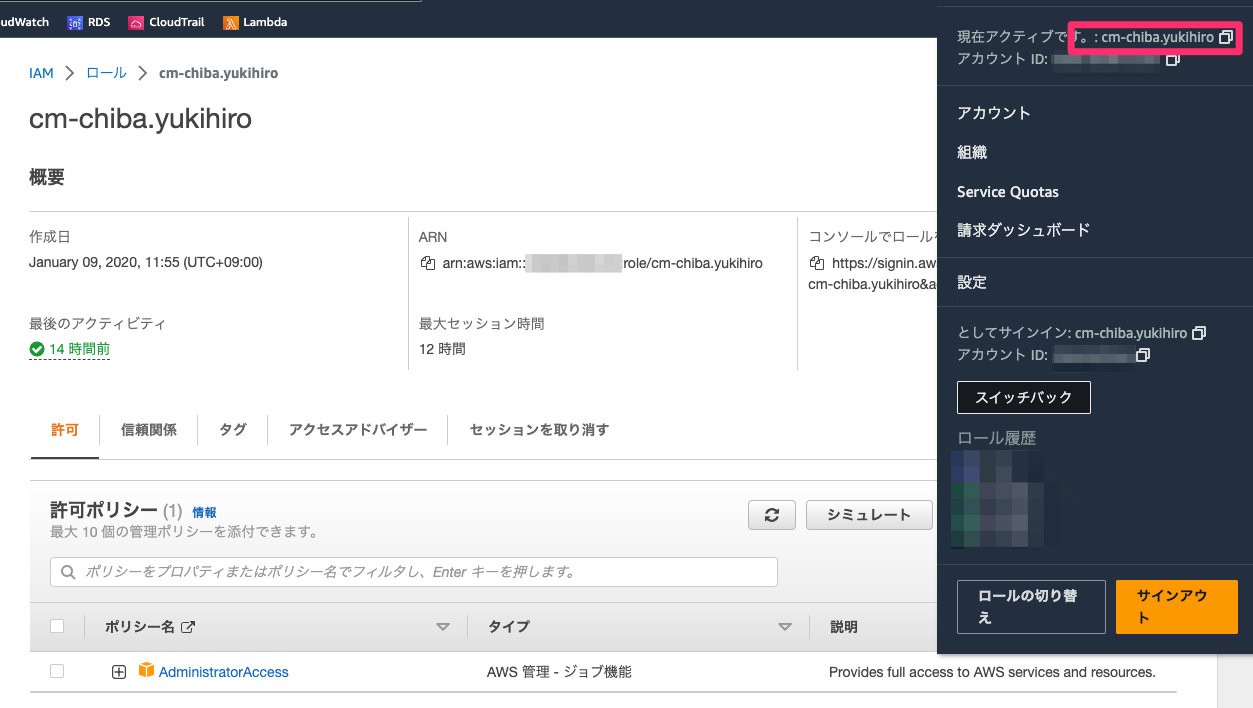
Task: Open the CloudTrail console shortcut
Action: click(x=166, y=21)
